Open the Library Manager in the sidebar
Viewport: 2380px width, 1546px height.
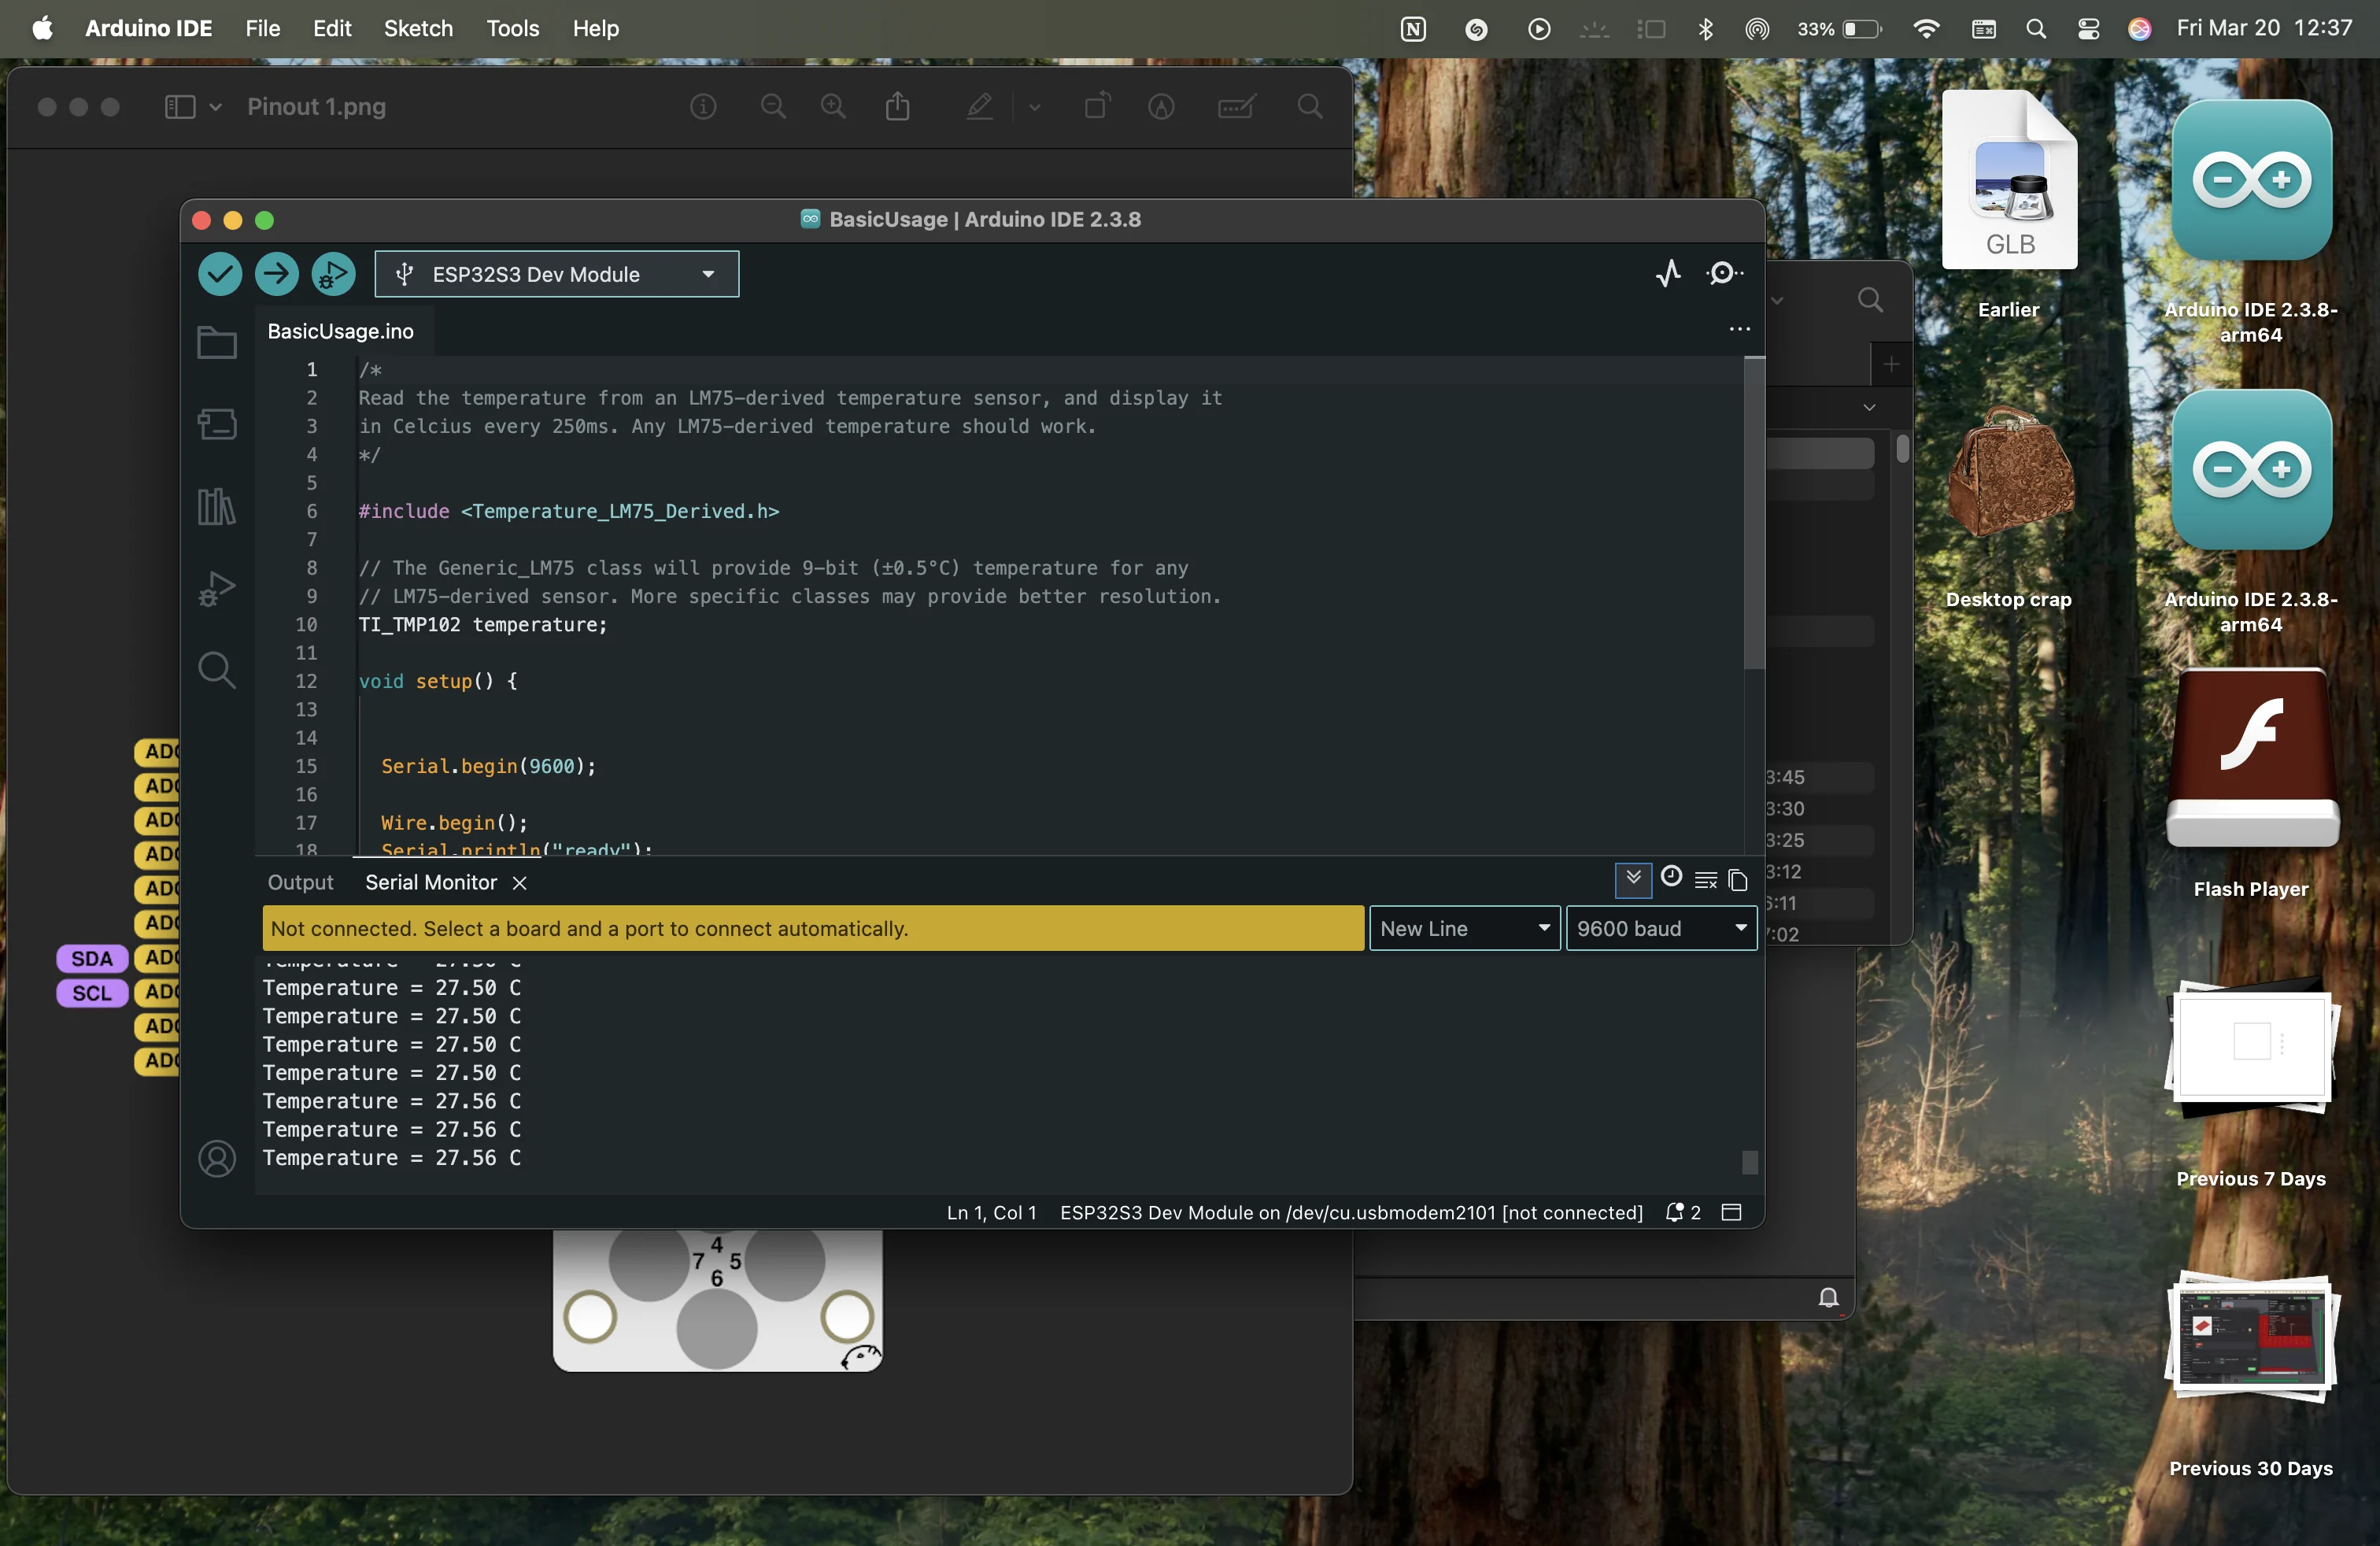coord(217,506)
